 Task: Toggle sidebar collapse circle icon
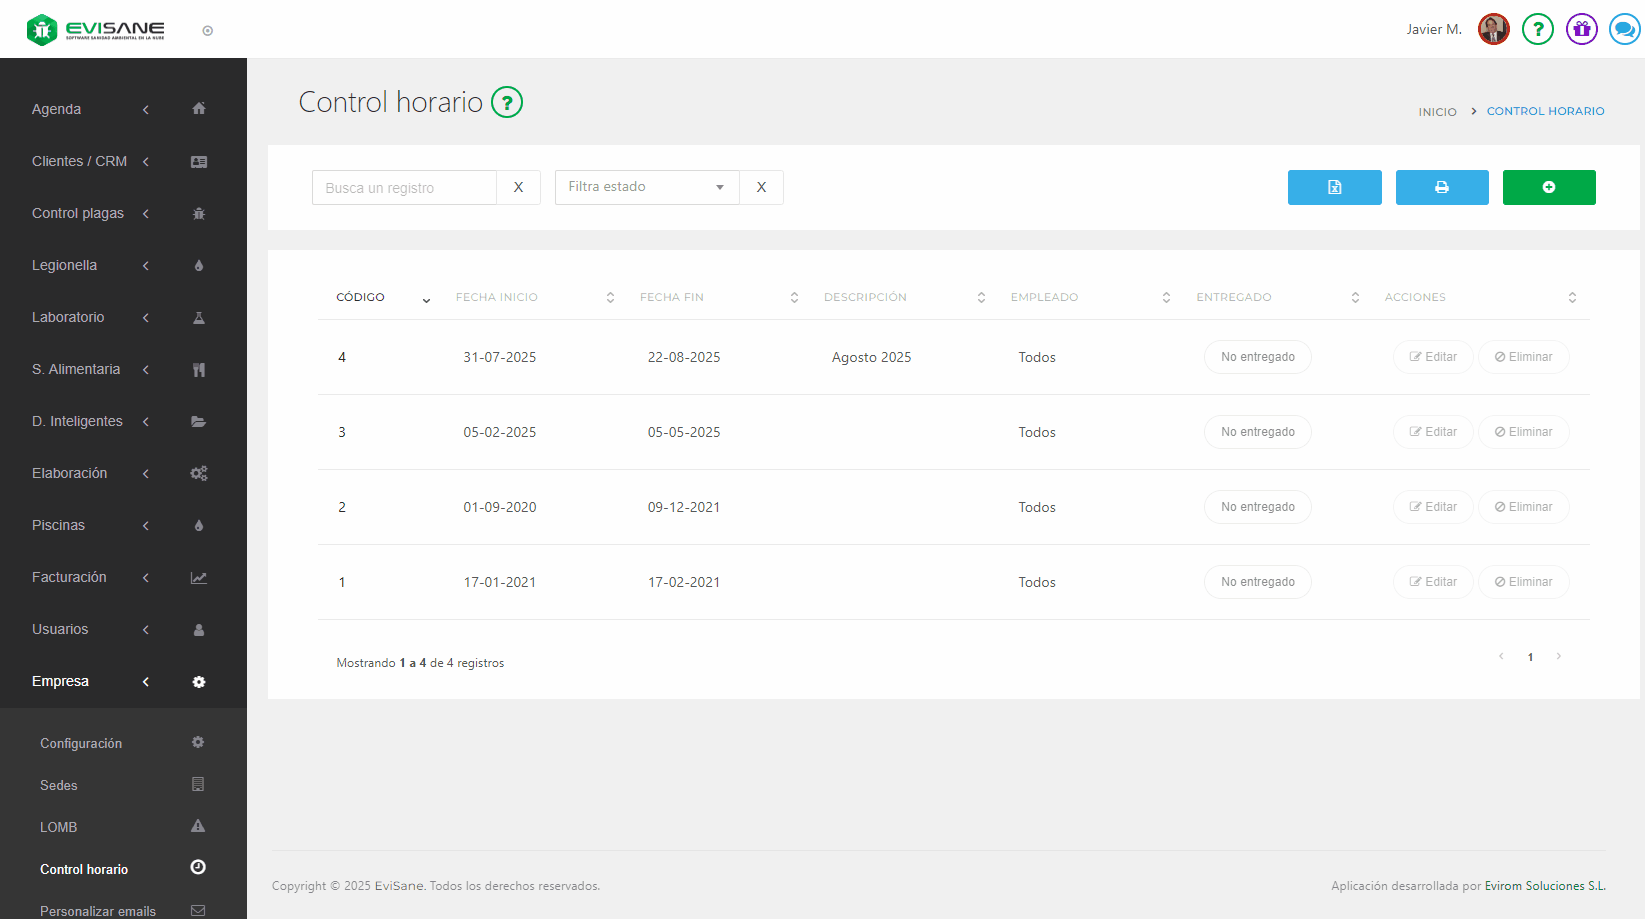pos(208,31)
